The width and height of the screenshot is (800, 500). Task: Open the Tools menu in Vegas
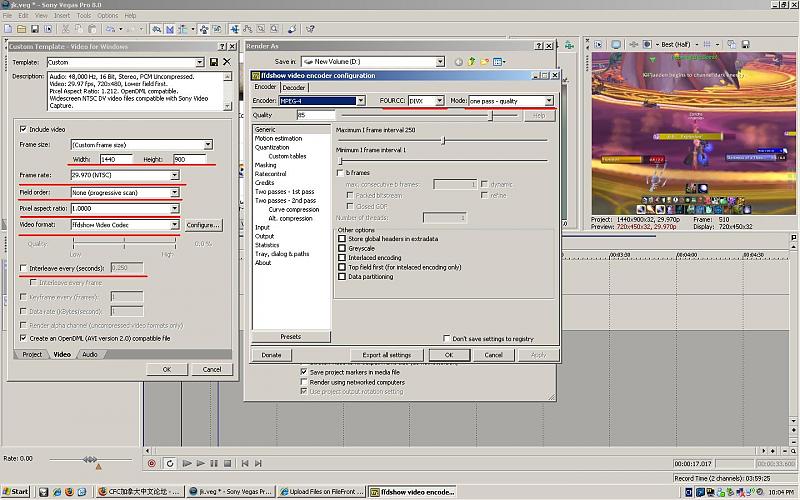coord(84,16)
